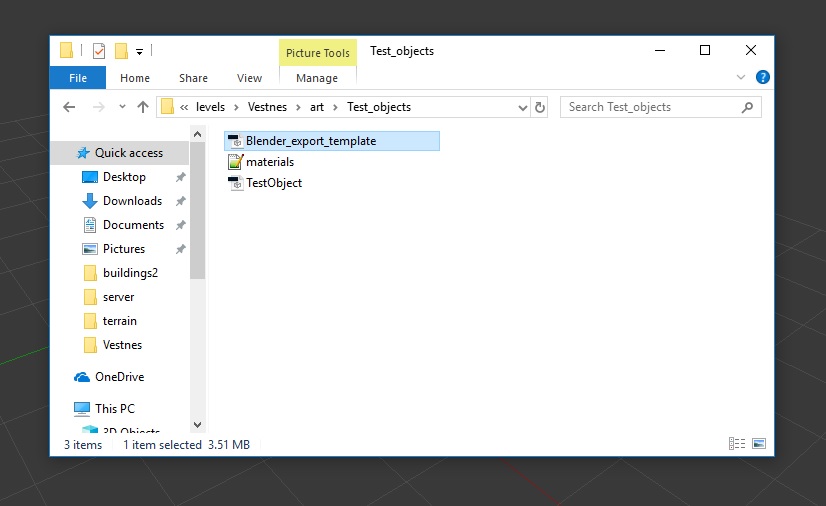Switch to Large icons view in status bar
This screenshot has width=826, height=506.
[x=759, y=443]
